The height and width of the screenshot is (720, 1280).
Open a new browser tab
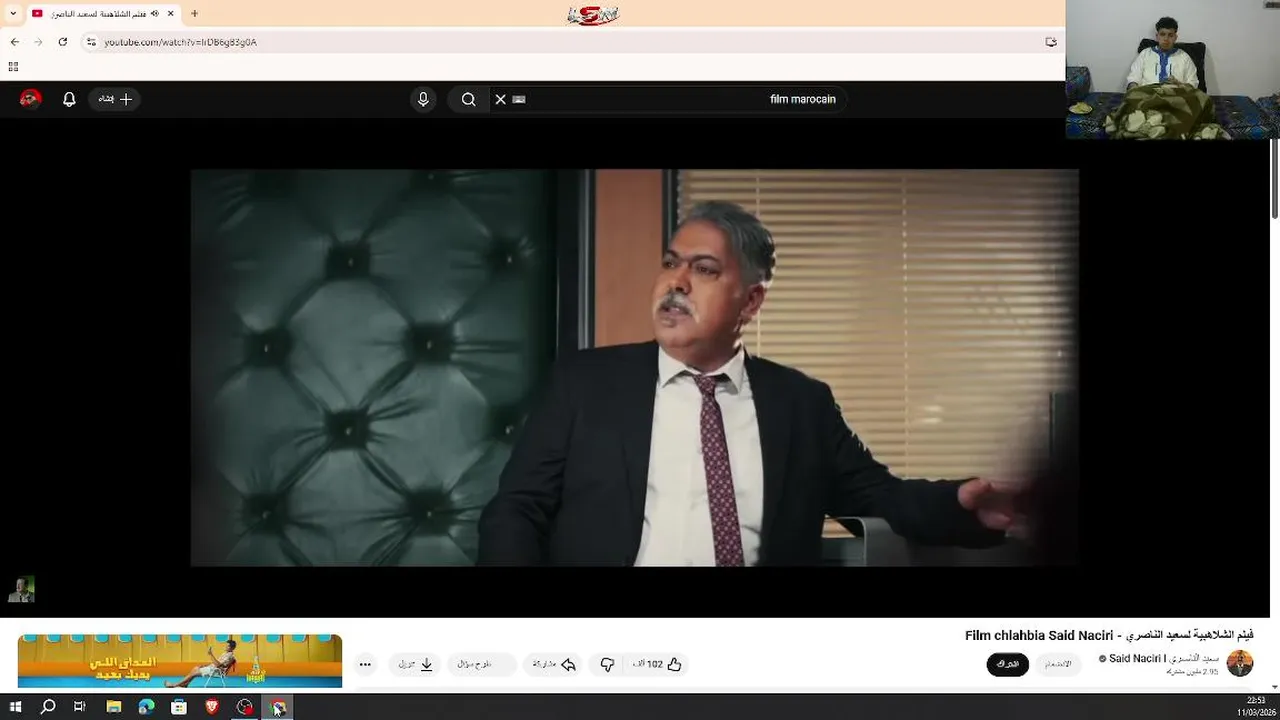(194, 13)
